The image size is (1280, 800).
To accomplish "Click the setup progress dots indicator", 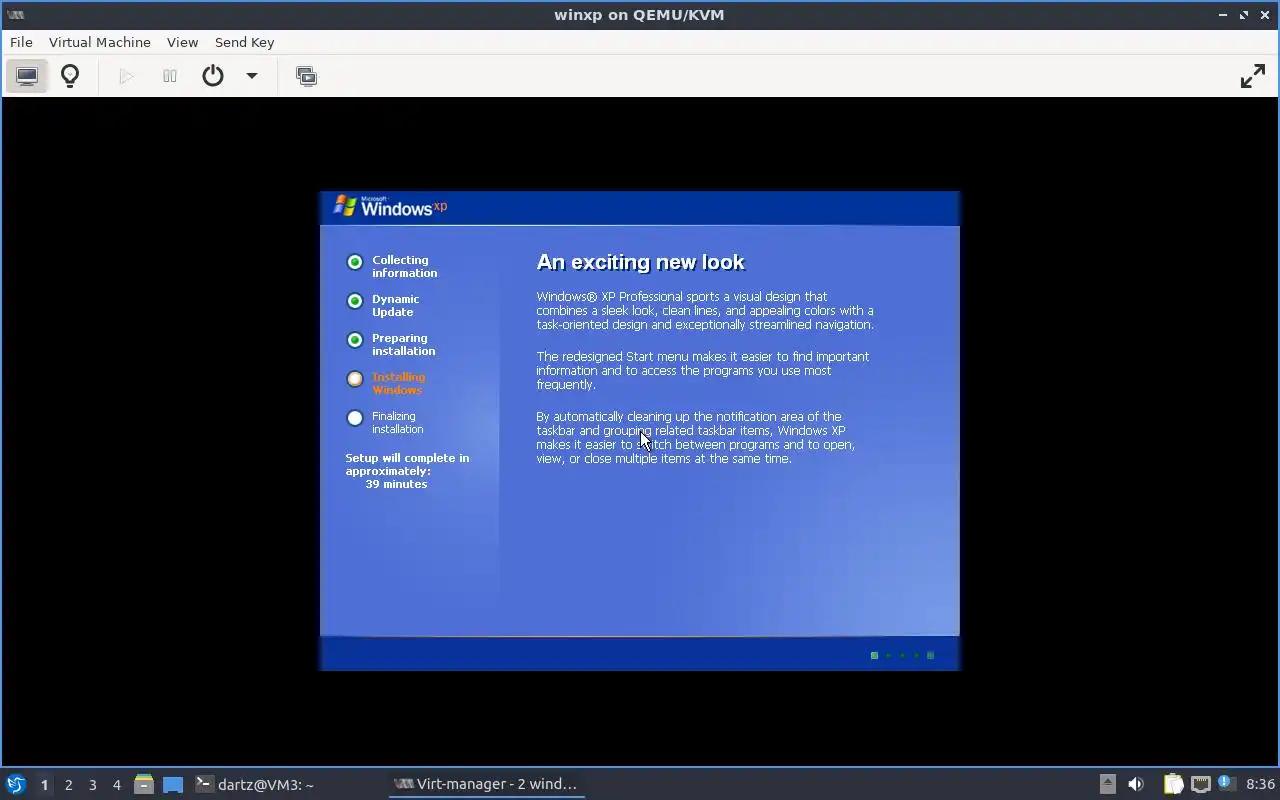I will click(902, 656).
